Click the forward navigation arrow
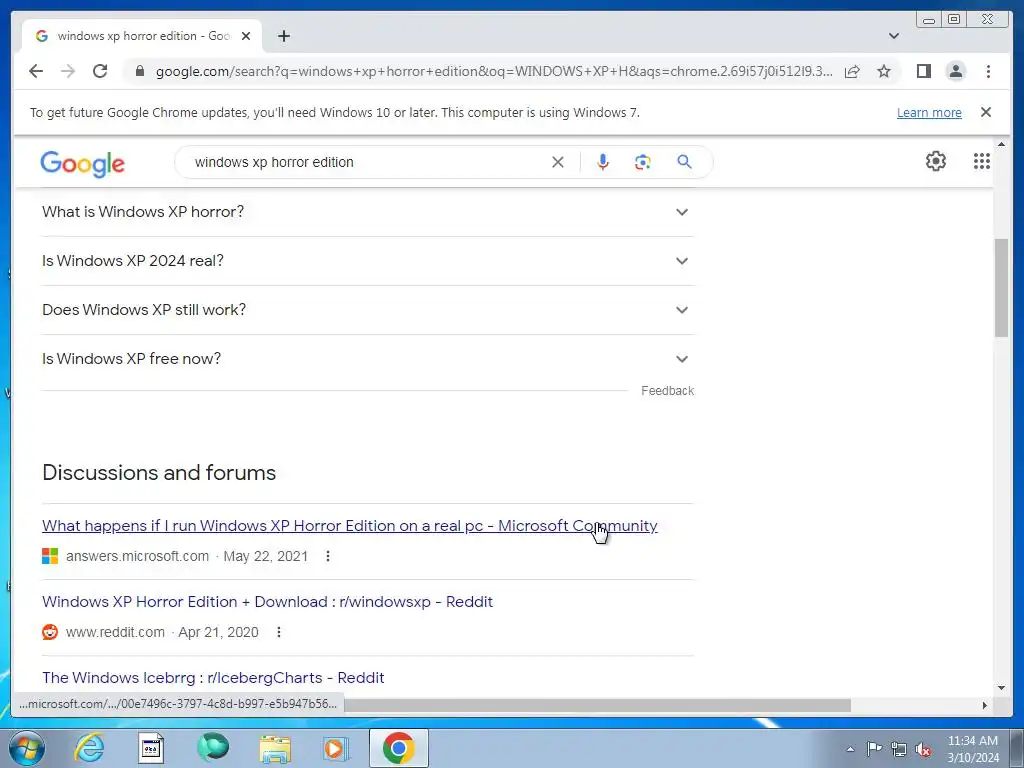Viewport: 1024px width, 768px height. coord(68,71)
